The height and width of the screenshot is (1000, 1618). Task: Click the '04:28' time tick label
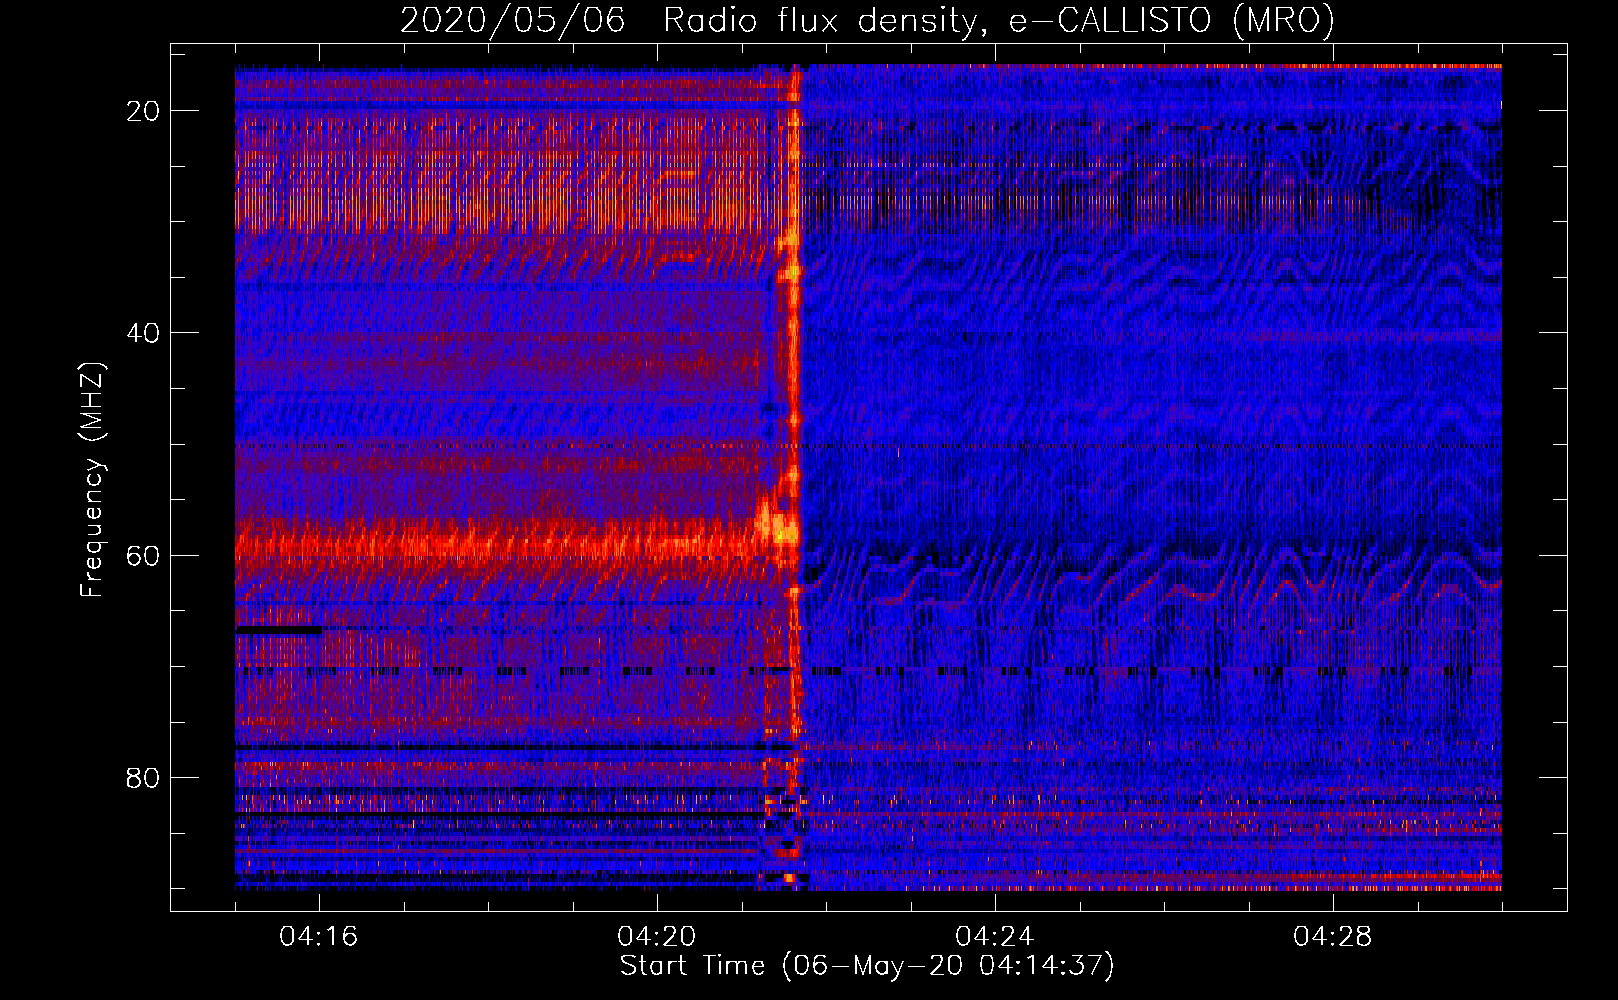click(1333, 937)
